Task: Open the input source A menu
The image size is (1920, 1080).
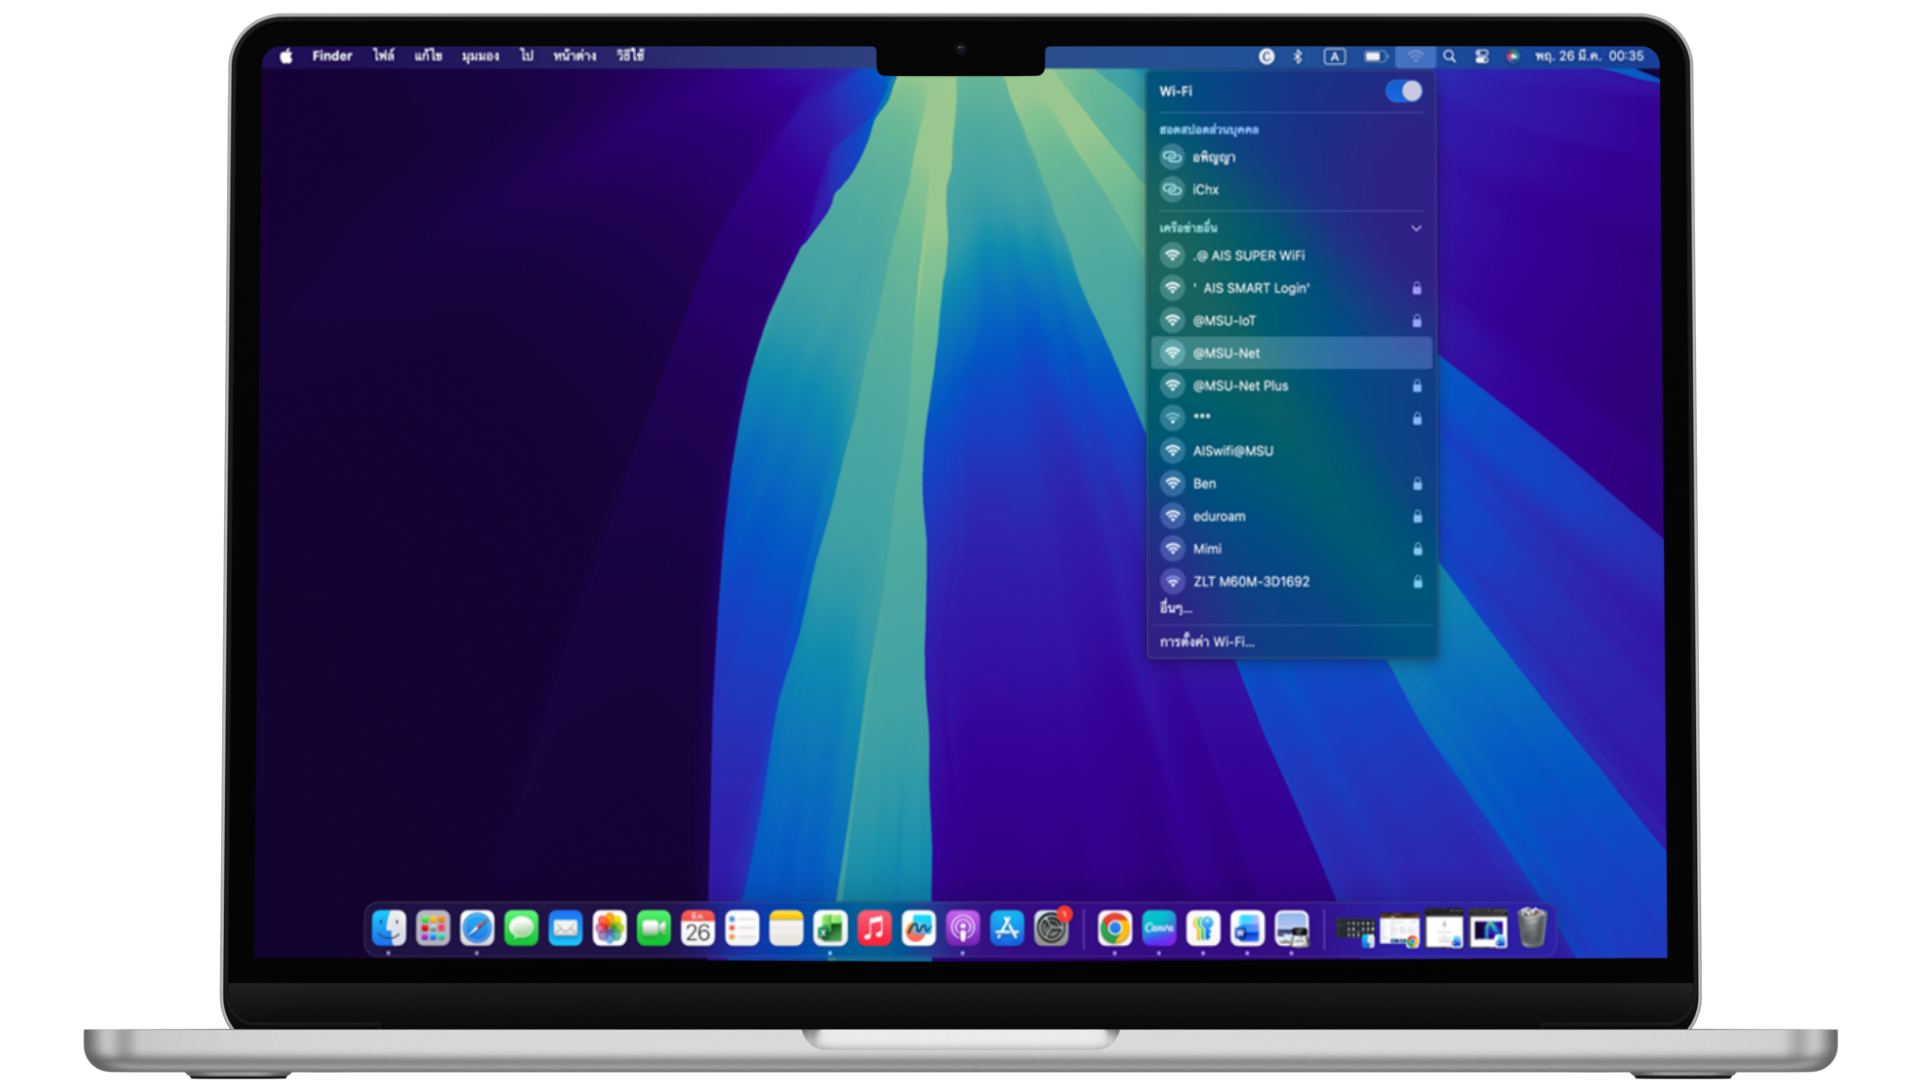Action: (x=1335, y=56)
